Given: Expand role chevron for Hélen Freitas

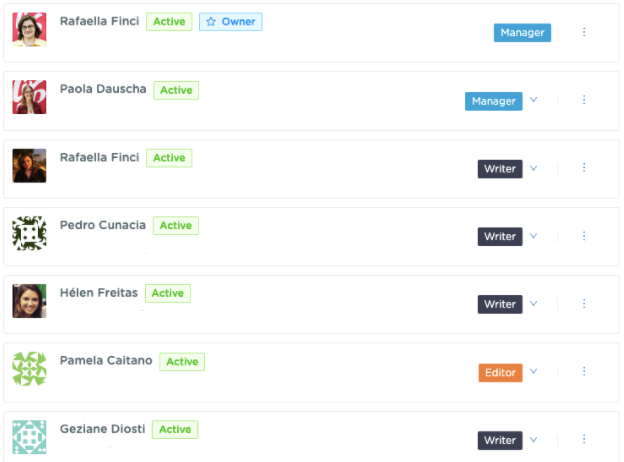Looking at the screenshot, I should pyautogui.click(x=534, y=303).
